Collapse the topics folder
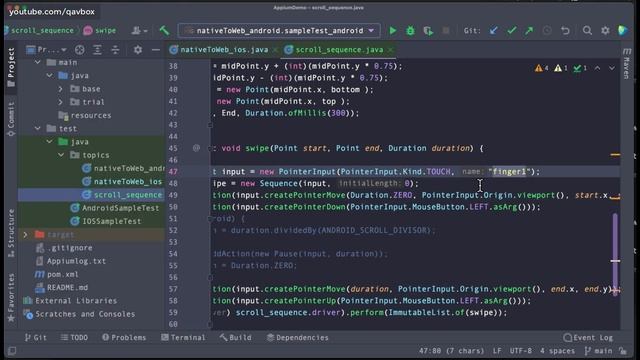The image size is (640, 360). click(61, 155)
